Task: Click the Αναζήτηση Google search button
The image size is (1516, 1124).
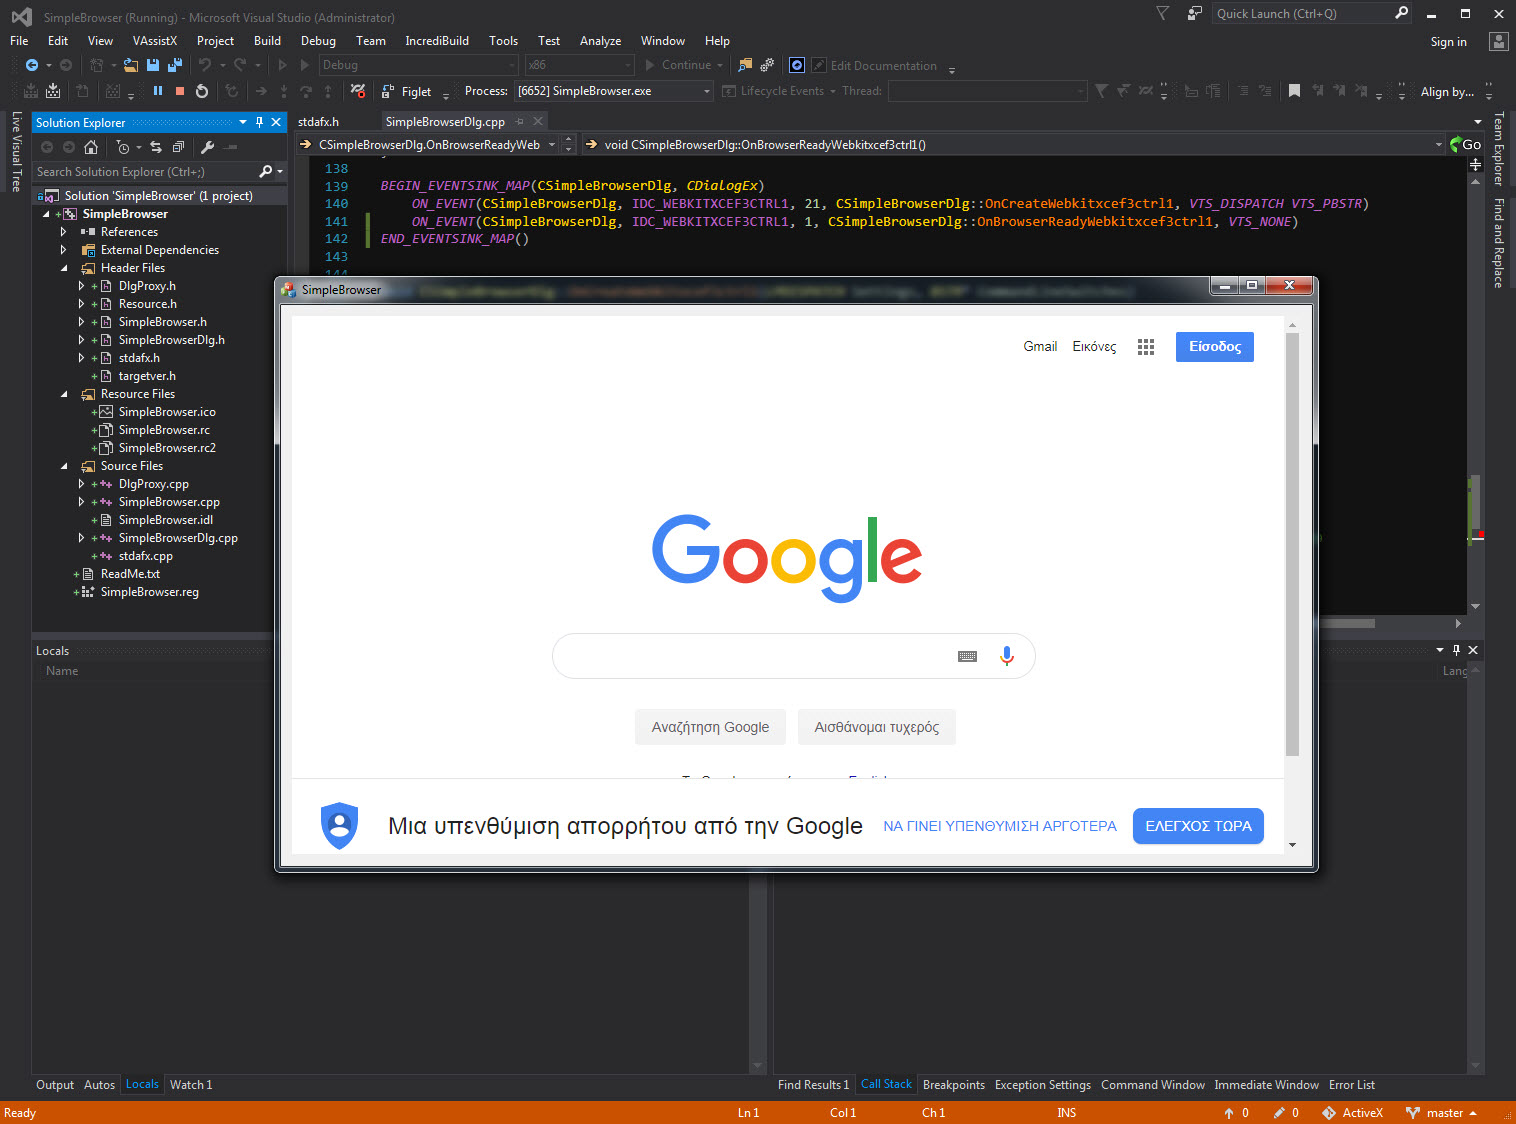Action: 710,728
